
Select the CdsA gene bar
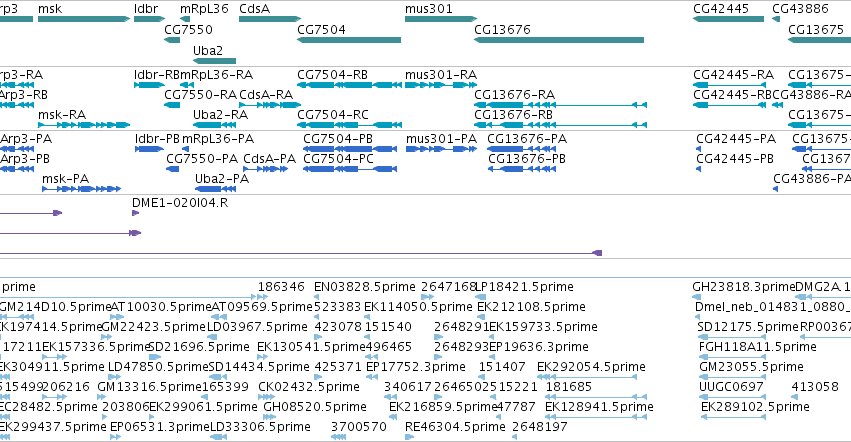click(270, 19)
